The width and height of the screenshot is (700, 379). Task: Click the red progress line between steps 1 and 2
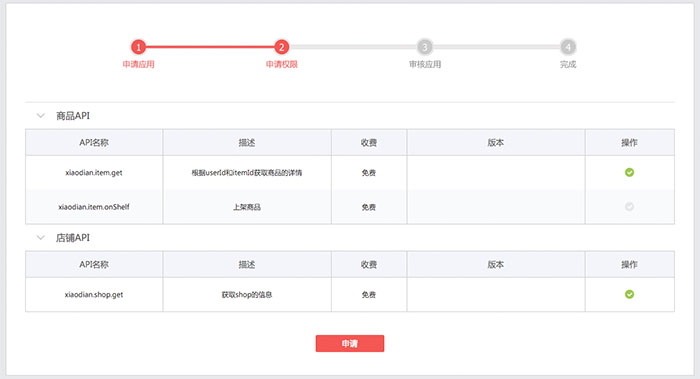210,47
